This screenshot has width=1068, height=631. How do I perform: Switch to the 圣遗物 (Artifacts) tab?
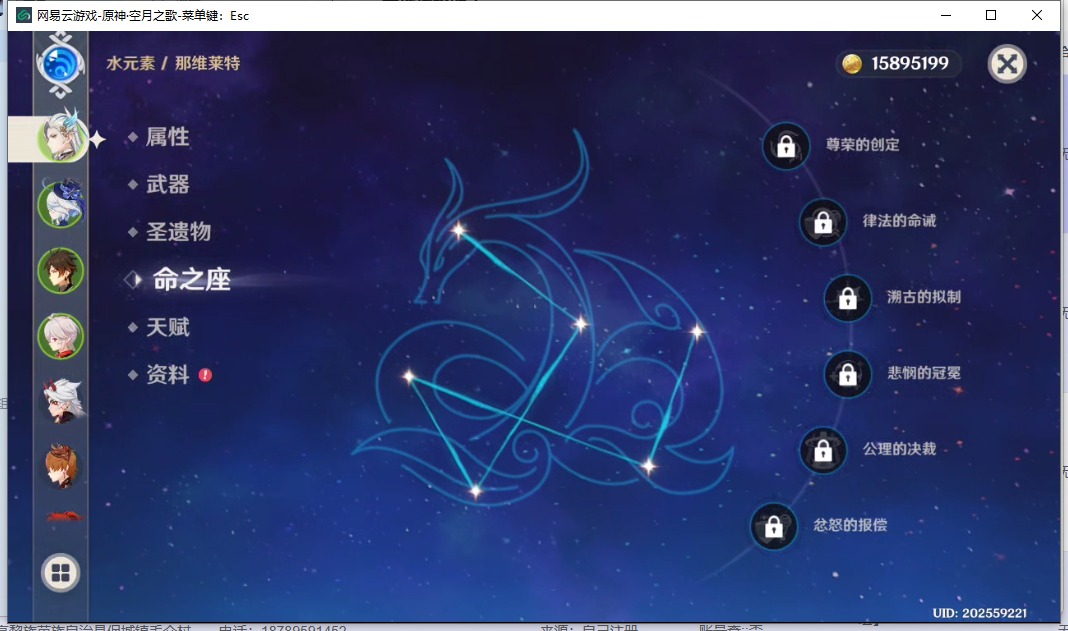(x=178, y=232)
